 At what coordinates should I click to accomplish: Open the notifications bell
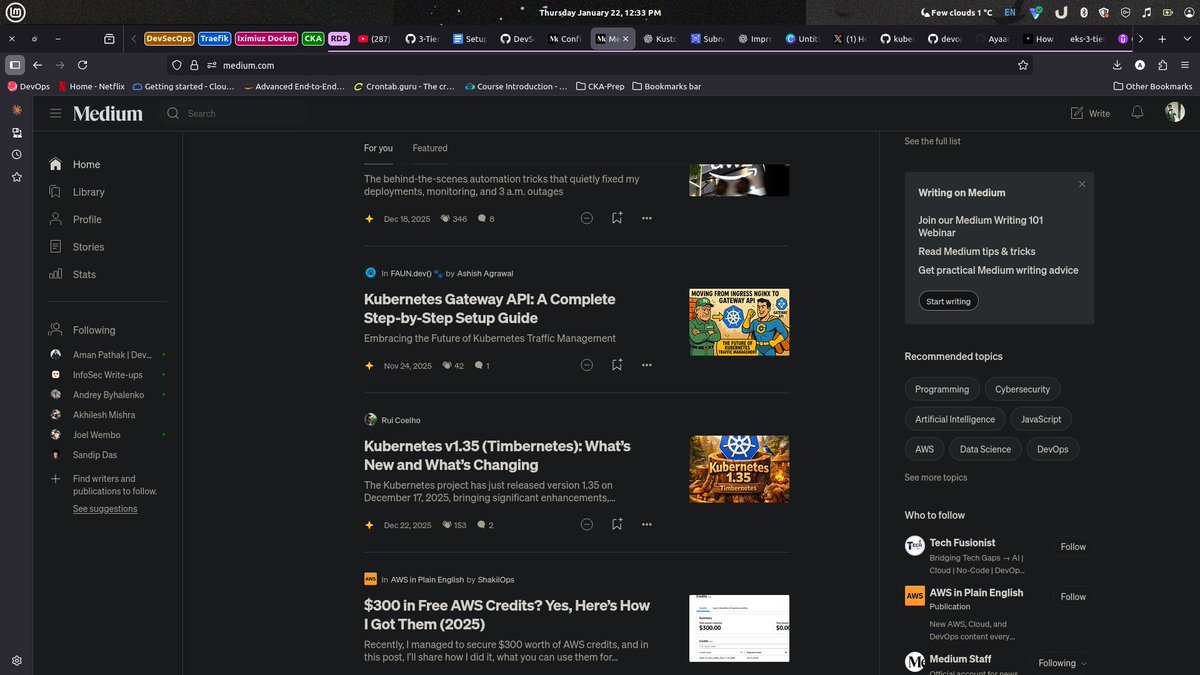pos(1137,113)
